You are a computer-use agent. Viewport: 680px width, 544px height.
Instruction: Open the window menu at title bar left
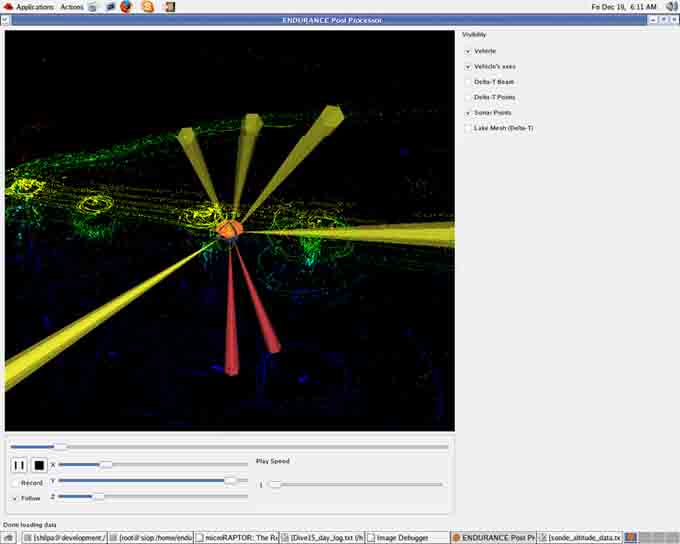[5, 20]
